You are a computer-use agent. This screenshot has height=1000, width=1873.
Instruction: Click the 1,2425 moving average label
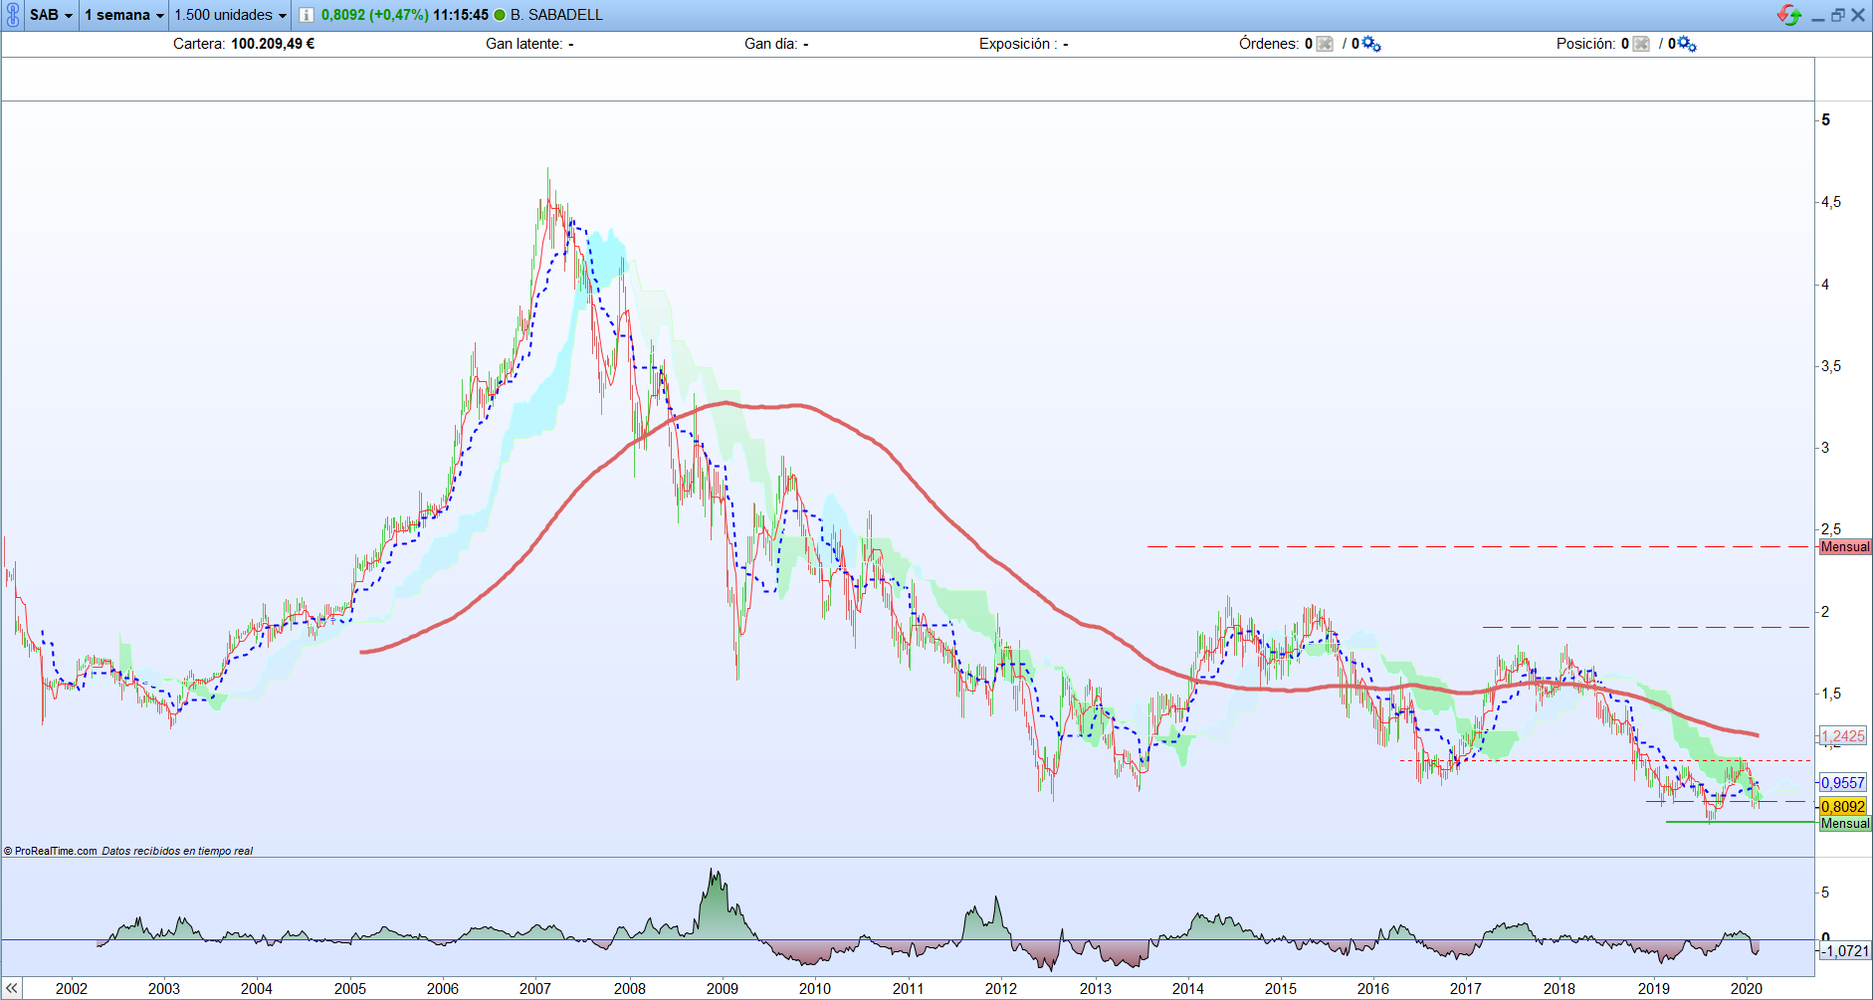click(1842, 736)
